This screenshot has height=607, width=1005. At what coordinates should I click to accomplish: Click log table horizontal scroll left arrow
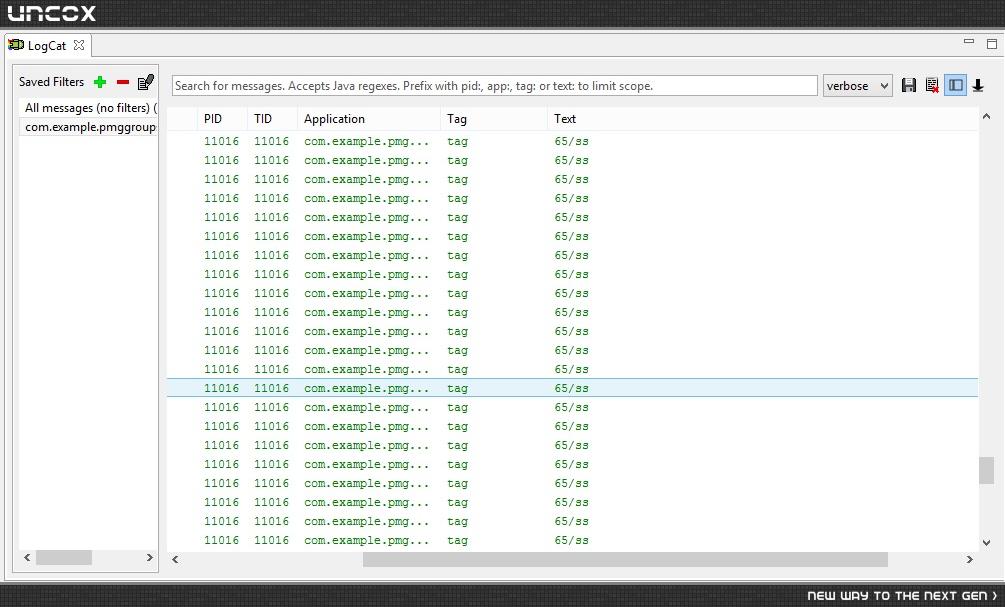(x=175, y=560)
